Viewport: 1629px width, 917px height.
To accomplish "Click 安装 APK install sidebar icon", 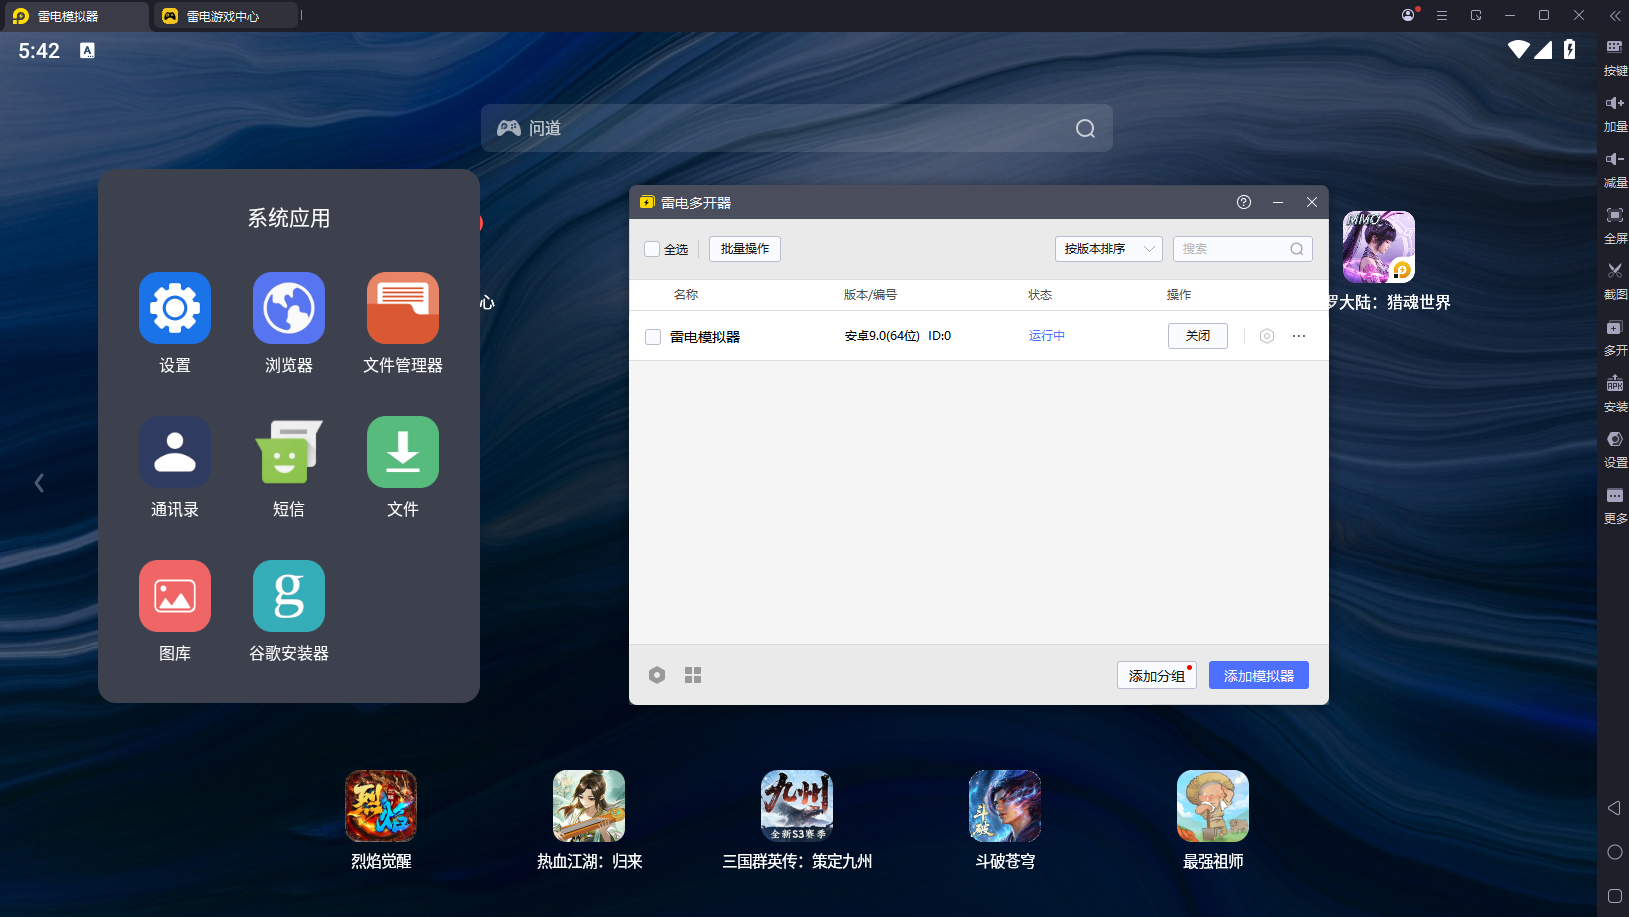I will pos(1614,393).
